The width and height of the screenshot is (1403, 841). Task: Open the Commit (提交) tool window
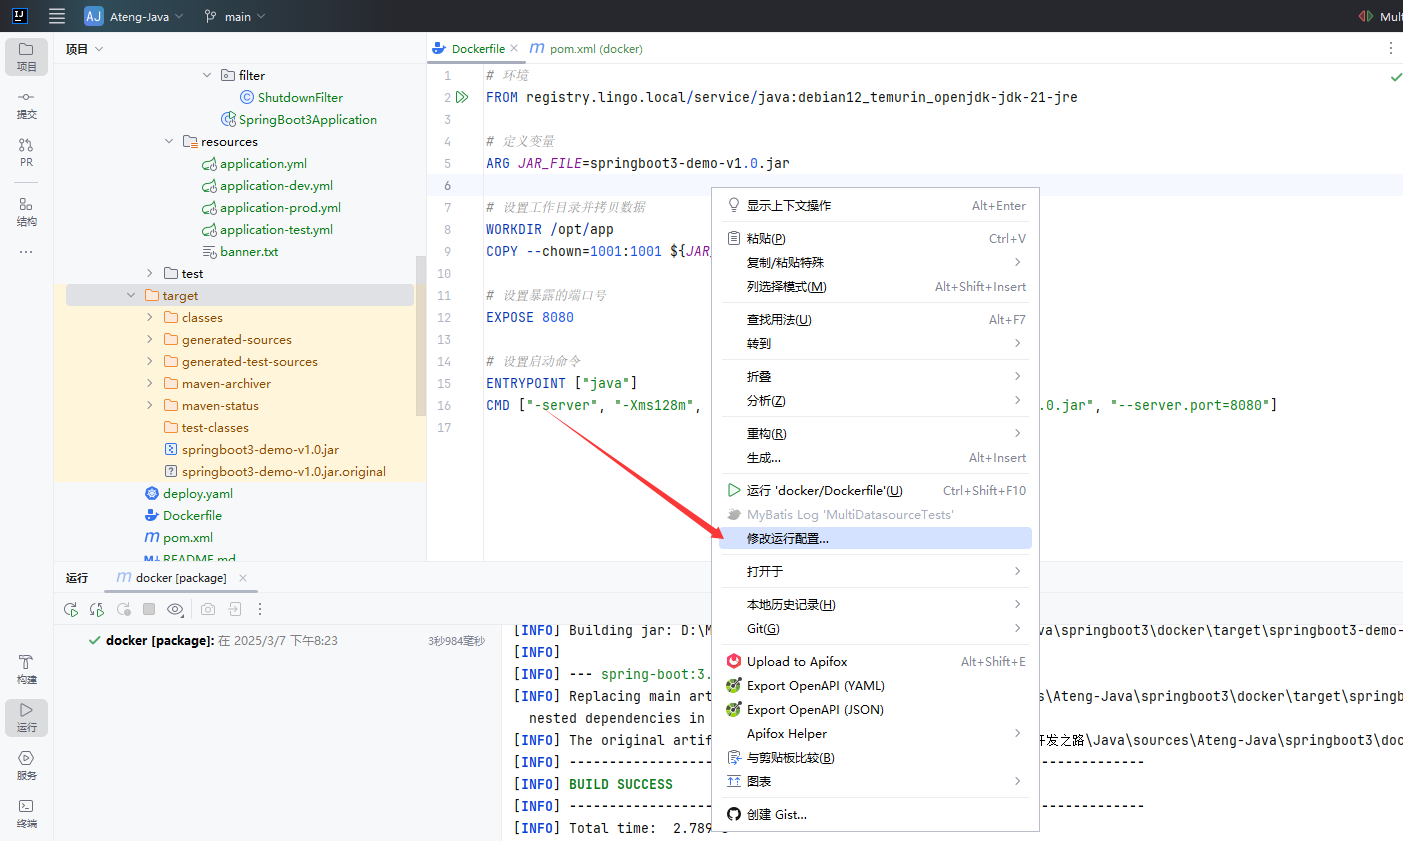coord(26,104)
